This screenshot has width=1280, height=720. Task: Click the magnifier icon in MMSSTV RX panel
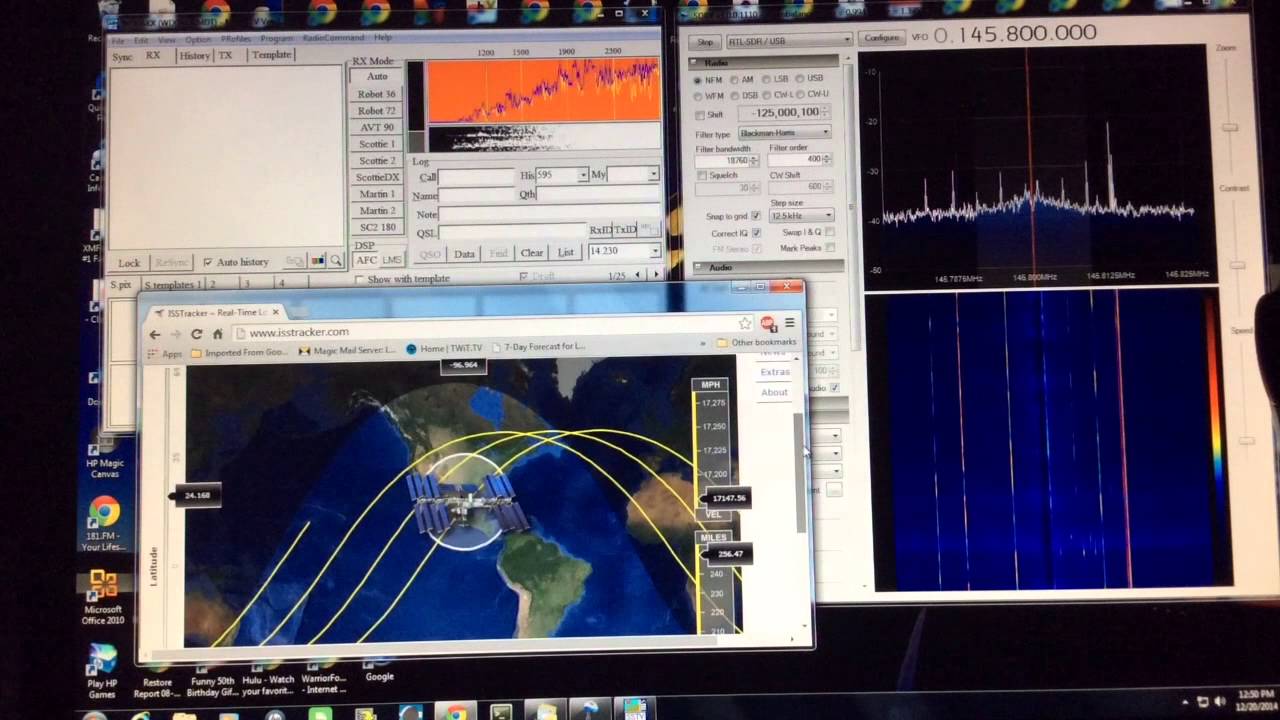coord(336,261)
